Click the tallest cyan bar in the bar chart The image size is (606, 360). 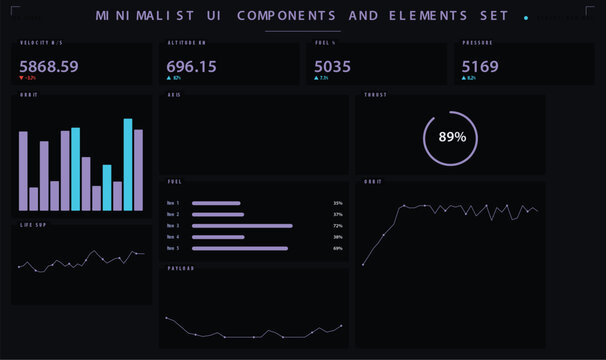coord(128,165)
